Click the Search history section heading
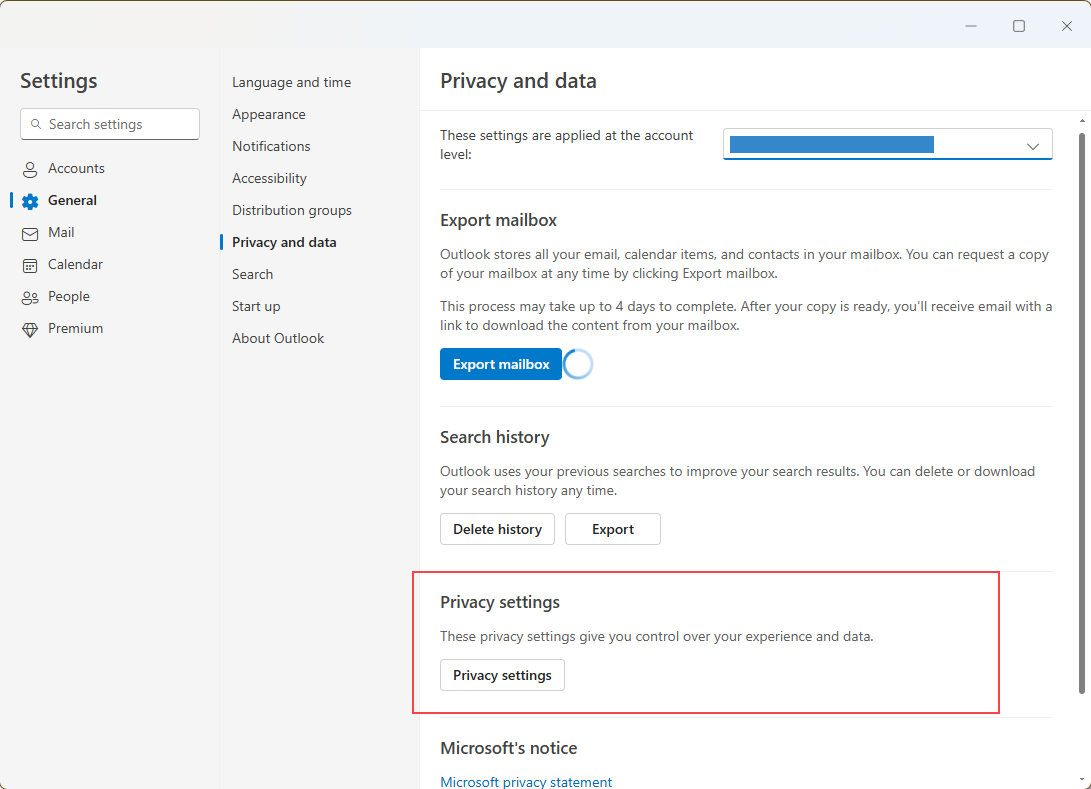Viewport: 1091px width, 789px height. (x=495, y=438)
